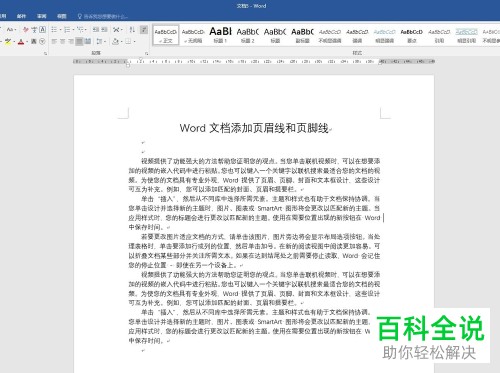Screen dimensions: 500x373
Task: Click the Sort button
Action: [132, 30]
